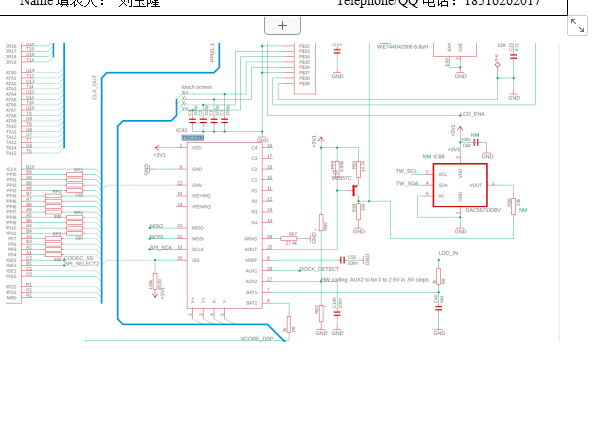Click the DOCK_DETECT net label

(319, 269)
